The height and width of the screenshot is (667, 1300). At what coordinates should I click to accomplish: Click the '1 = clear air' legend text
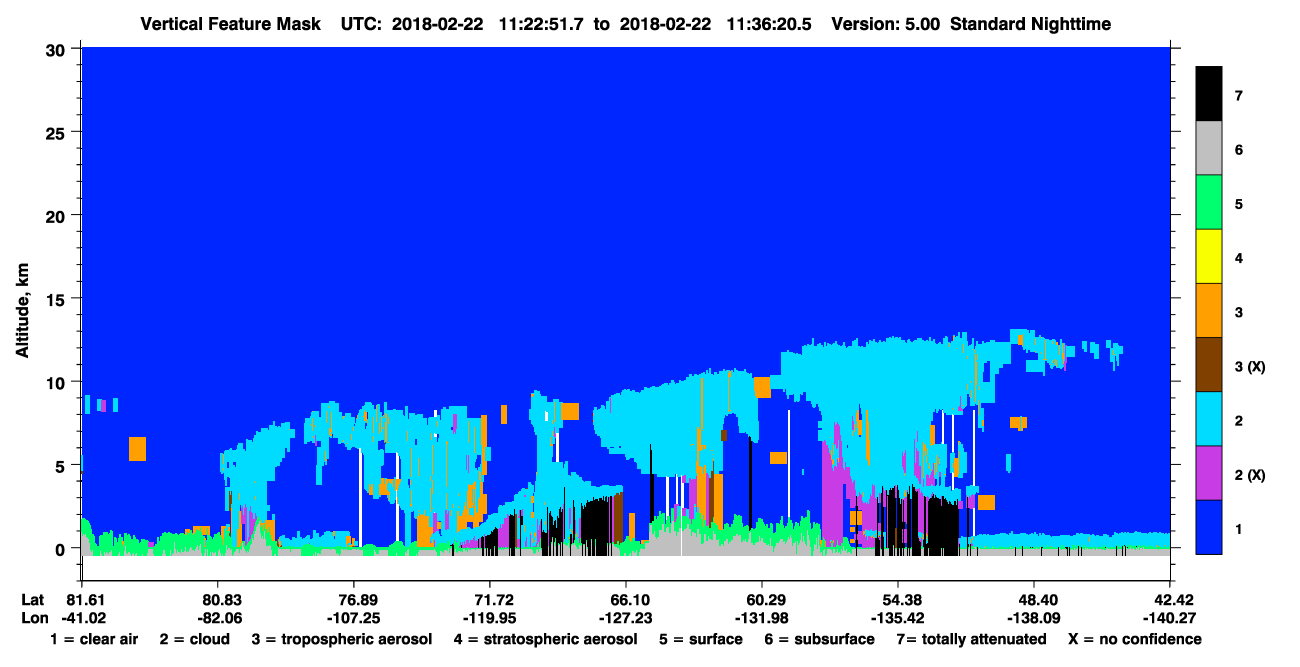click(94, 639)
